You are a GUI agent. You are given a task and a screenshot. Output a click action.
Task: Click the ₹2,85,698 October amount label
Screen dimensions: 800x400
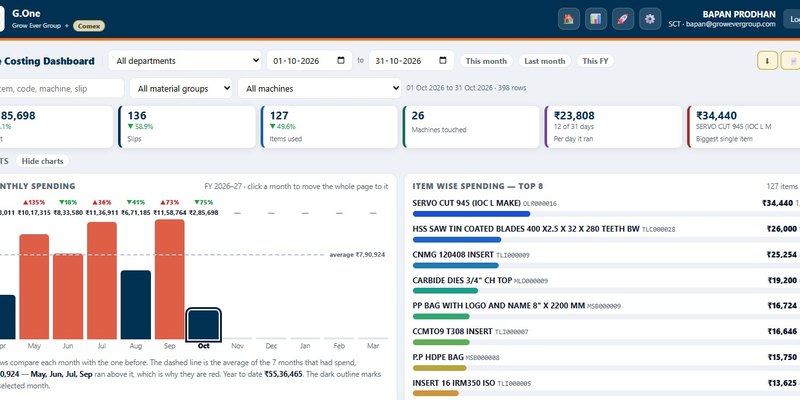(204, 212)
